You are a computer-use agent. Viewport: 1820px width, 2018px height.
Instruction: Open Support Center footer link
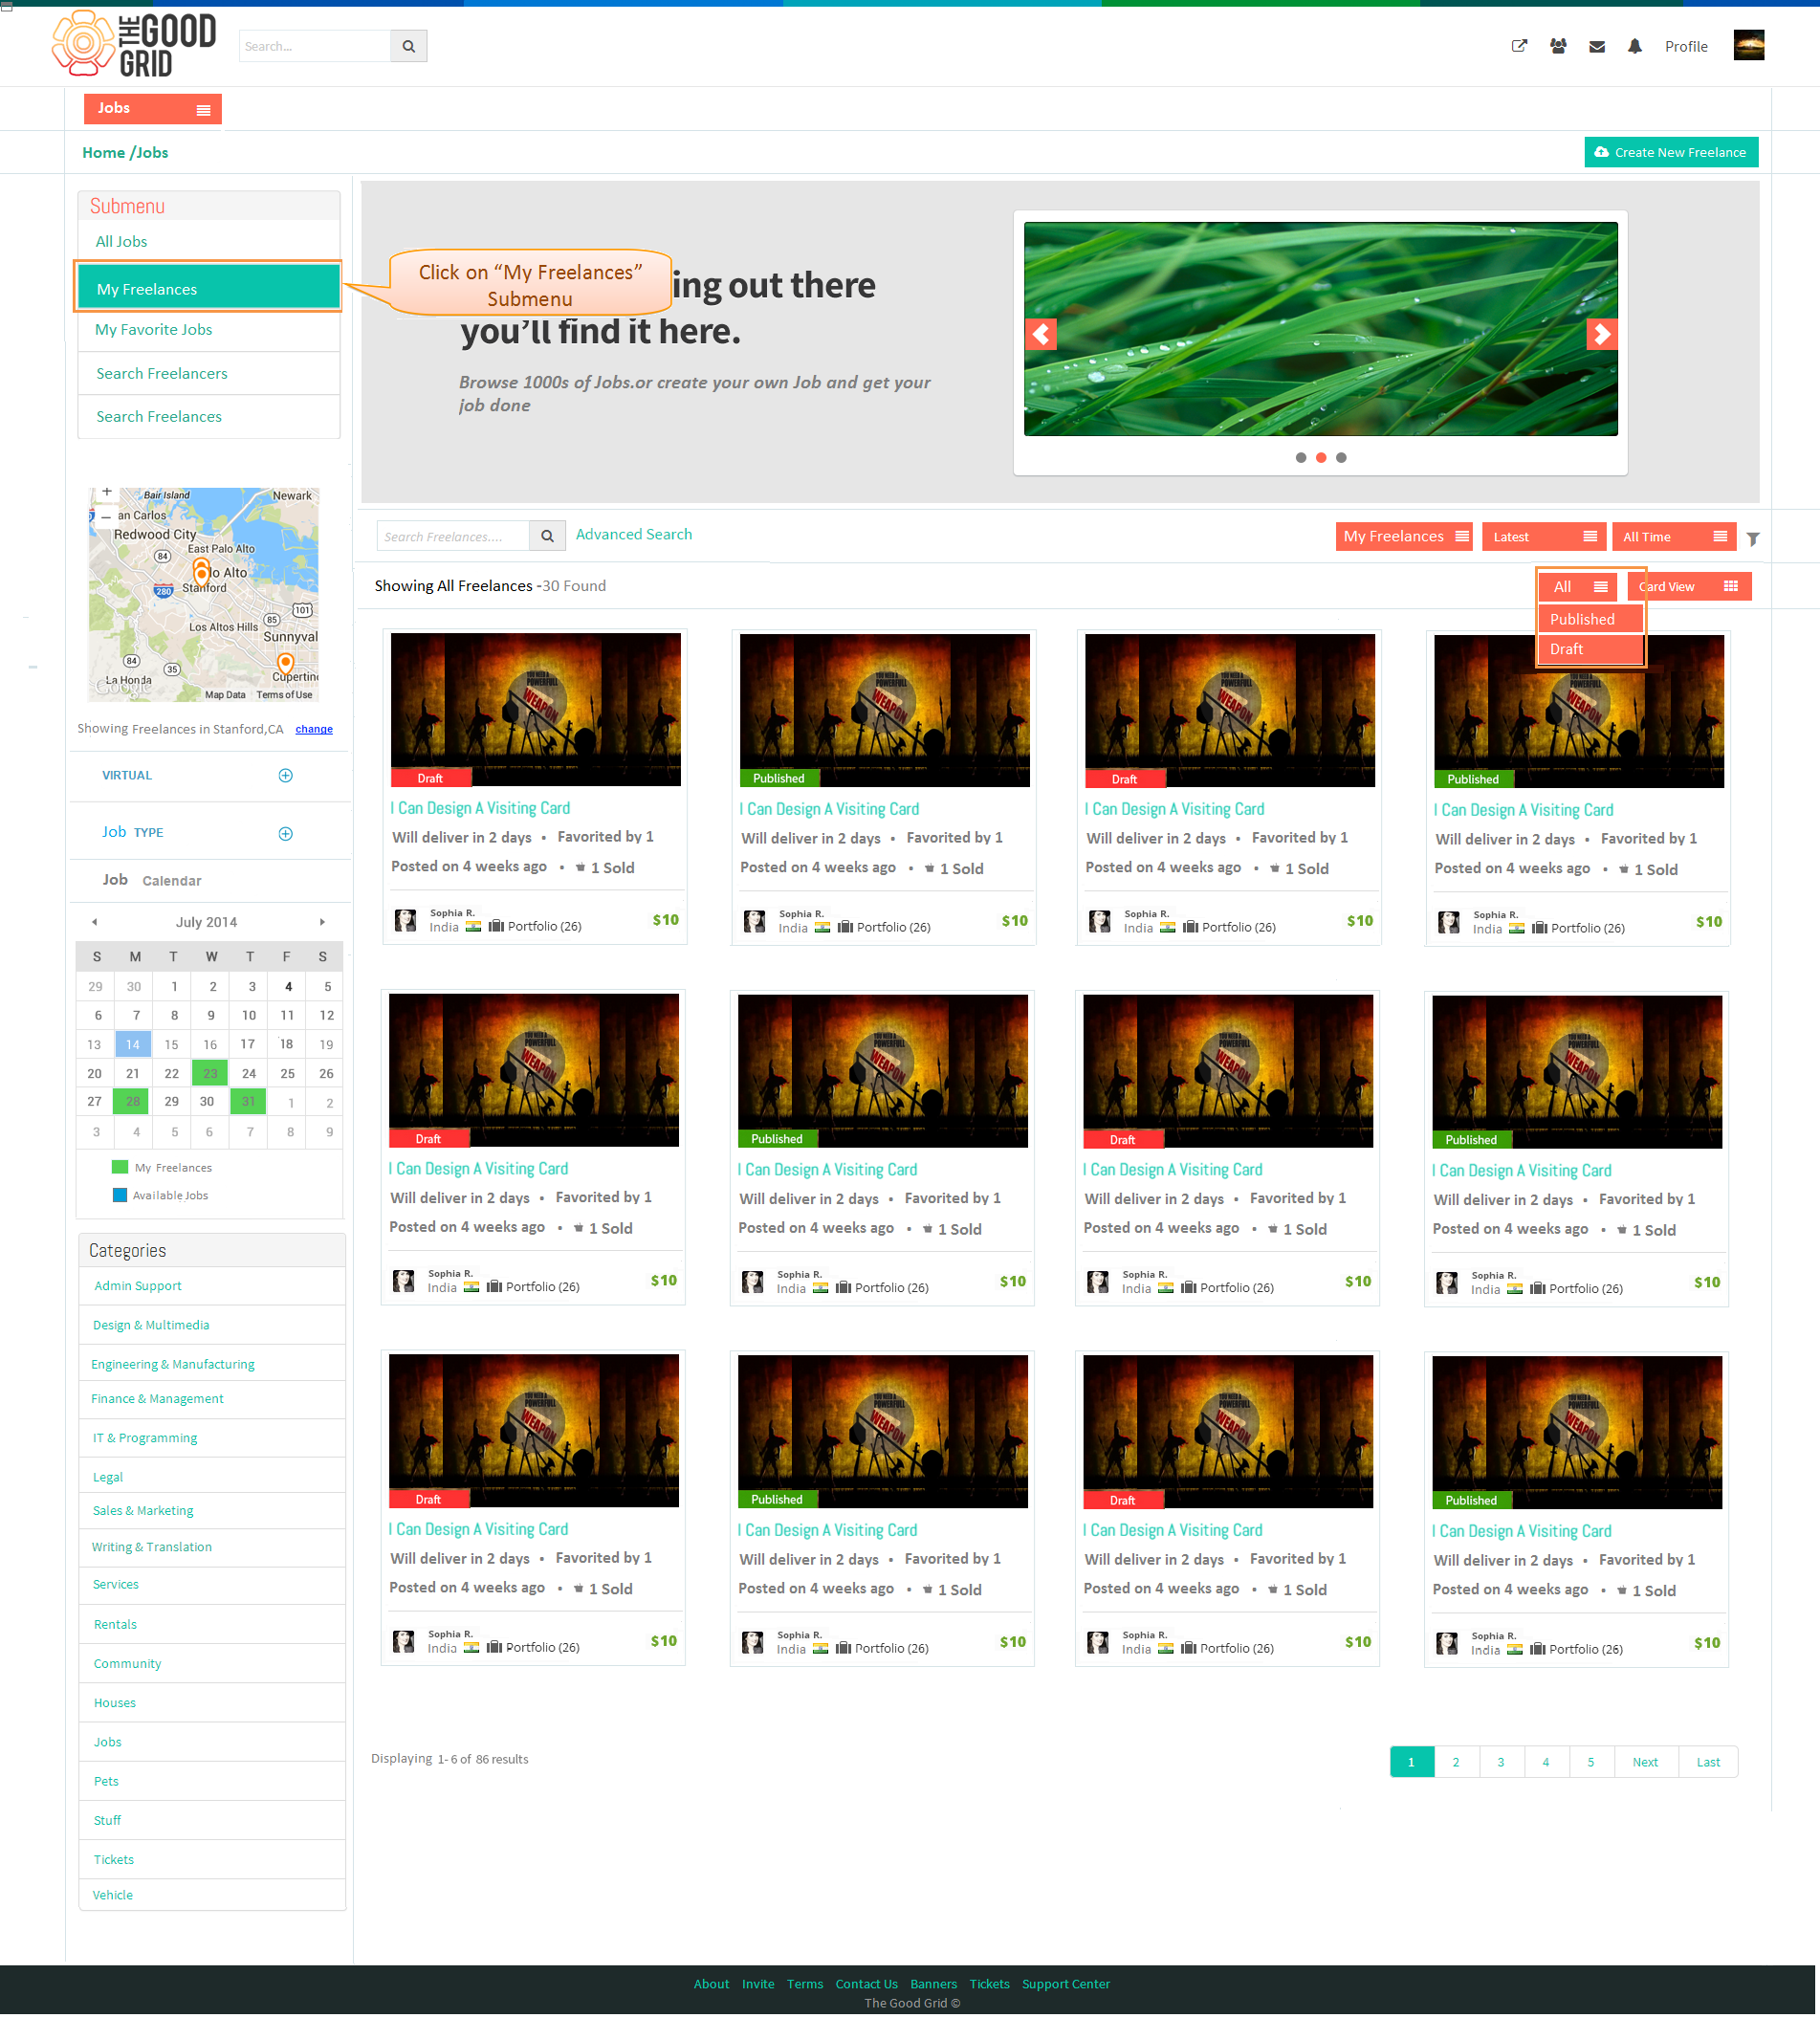[x=1066, y=1985]
